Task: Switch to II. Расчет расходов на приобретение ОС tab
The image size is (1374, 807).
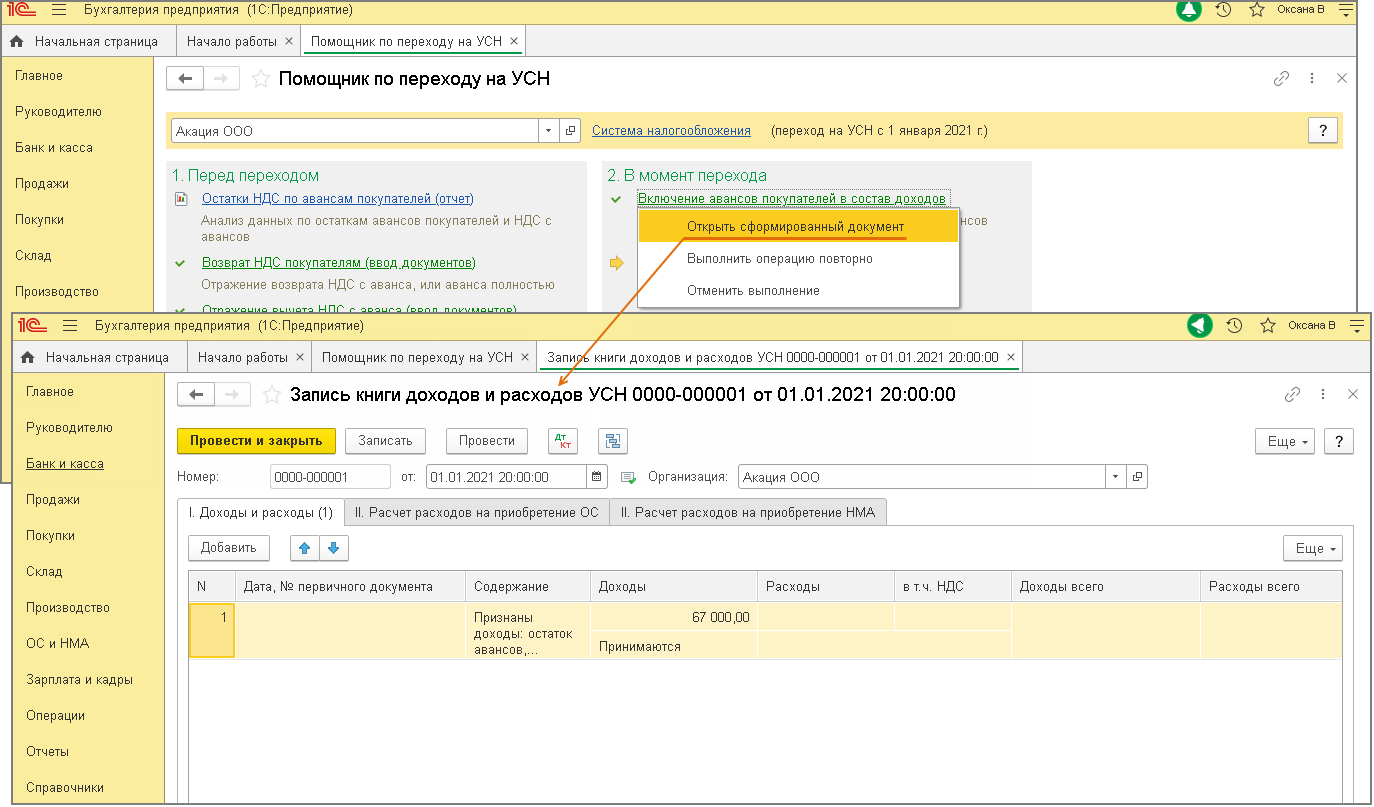Action: (x=476, y=512)
